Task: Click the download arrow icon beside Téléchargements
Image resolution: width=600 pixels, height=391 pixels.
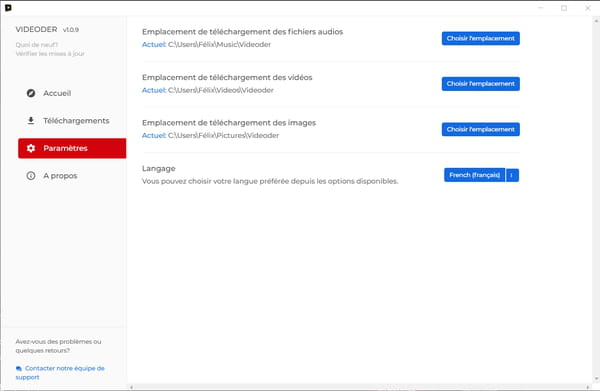Action: coord(31,121)
